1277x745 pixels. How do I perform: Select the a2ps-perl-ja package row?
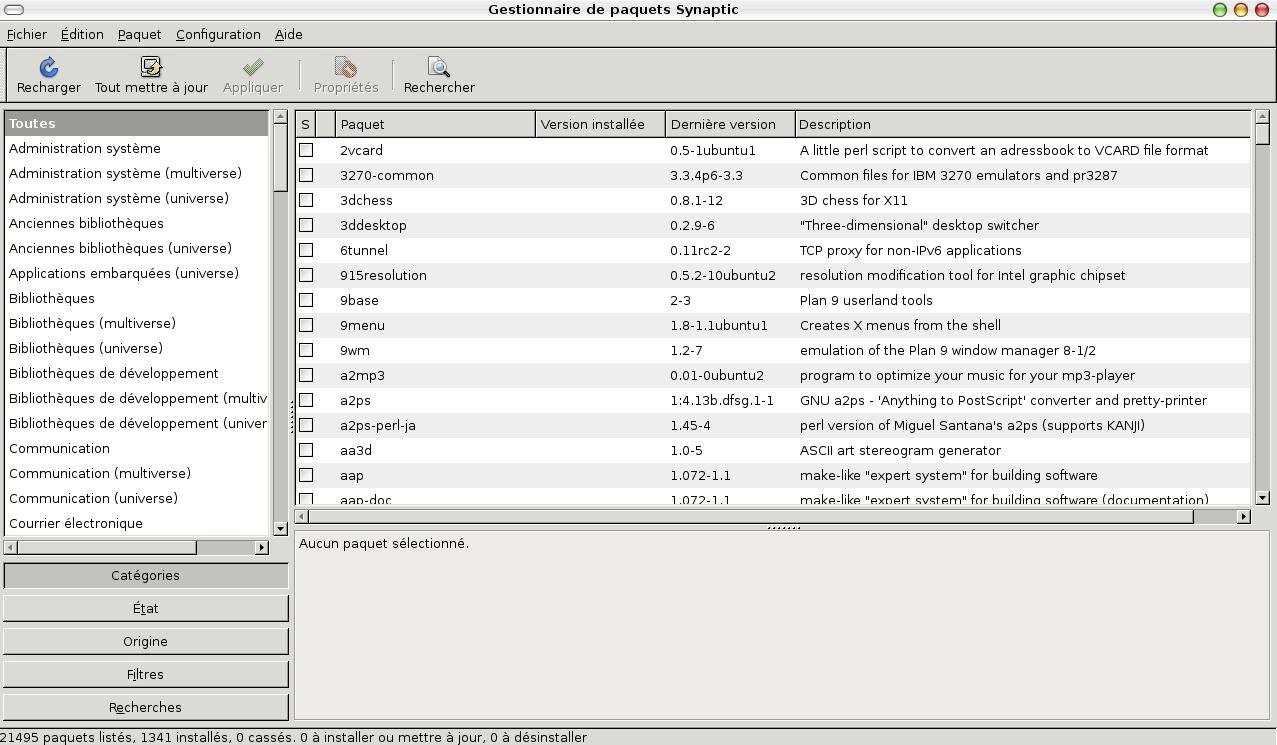[x=773, y=425]
